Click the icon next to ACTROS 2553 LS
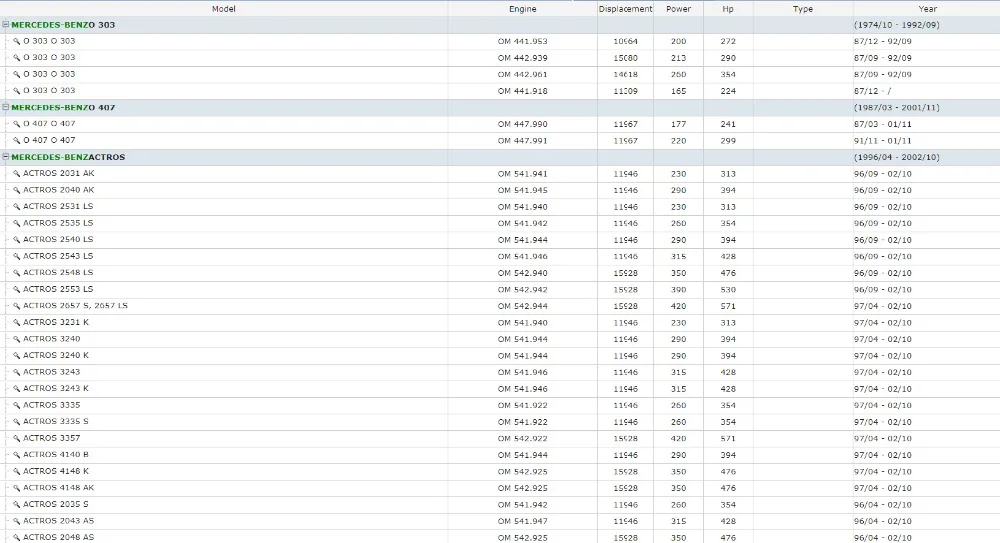 (17, 290)
